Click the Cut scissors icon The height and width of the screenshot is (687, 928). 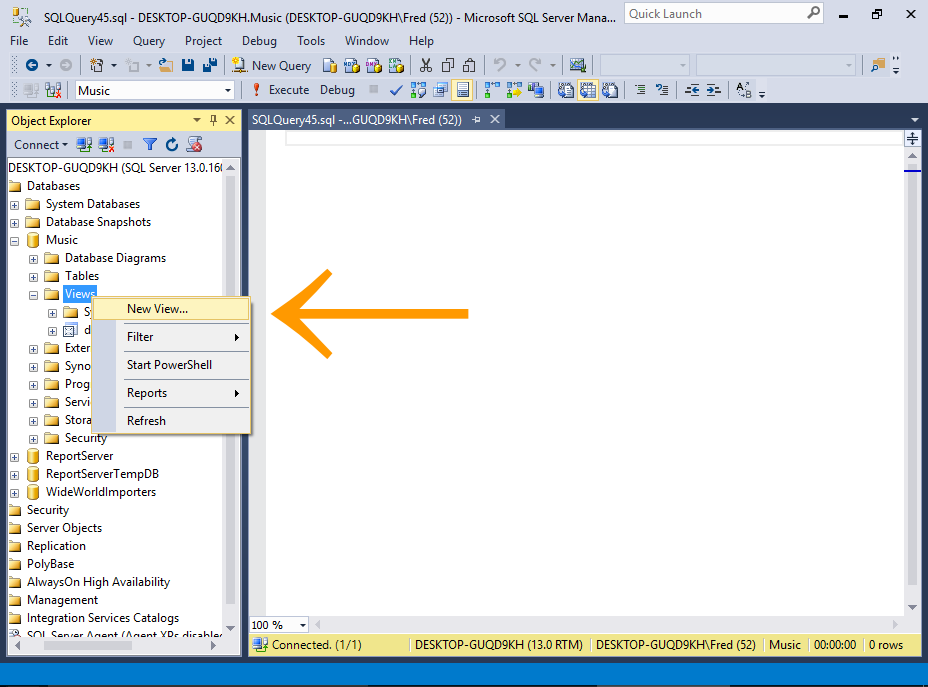tap(426, 65)
